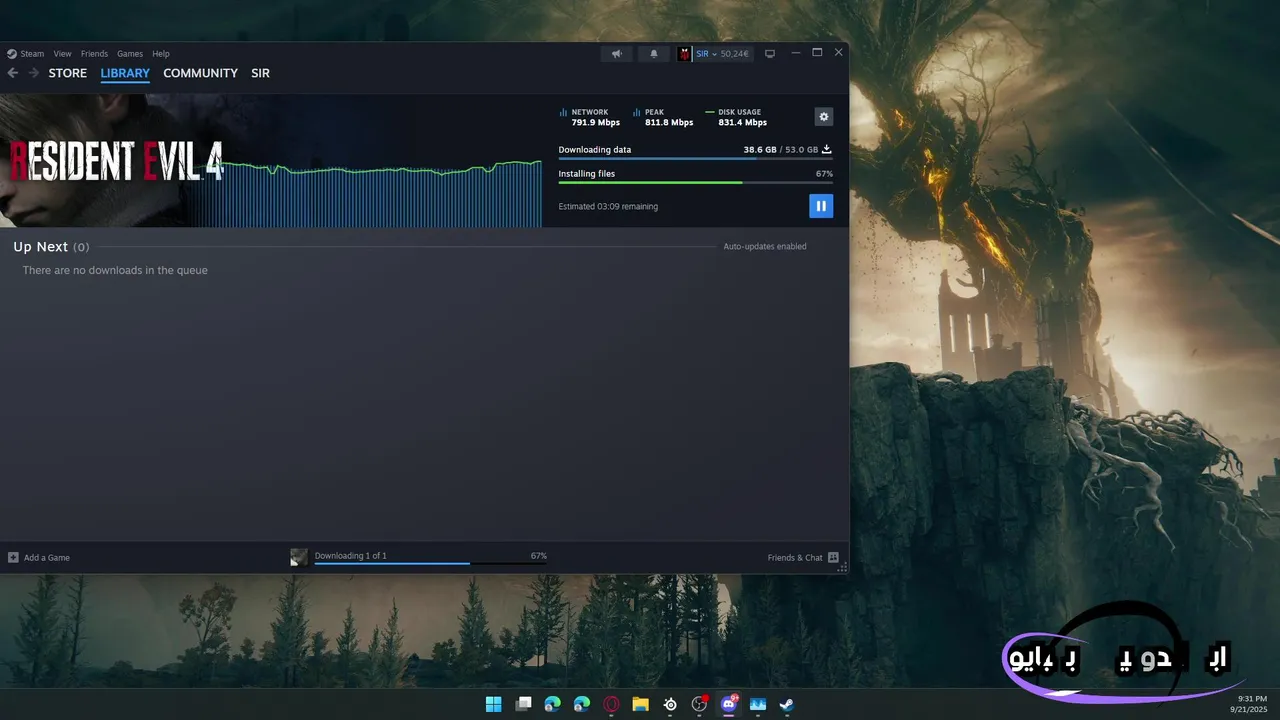Maximize the Steam window

point(817,53)
